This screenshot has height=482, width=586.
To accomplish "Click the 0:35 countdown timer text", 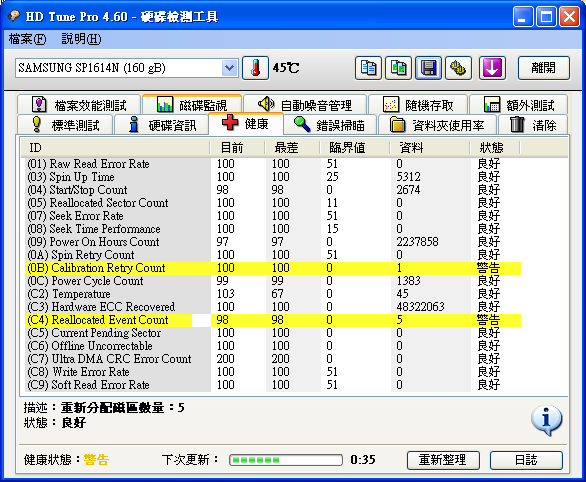I will click(363, 460).
